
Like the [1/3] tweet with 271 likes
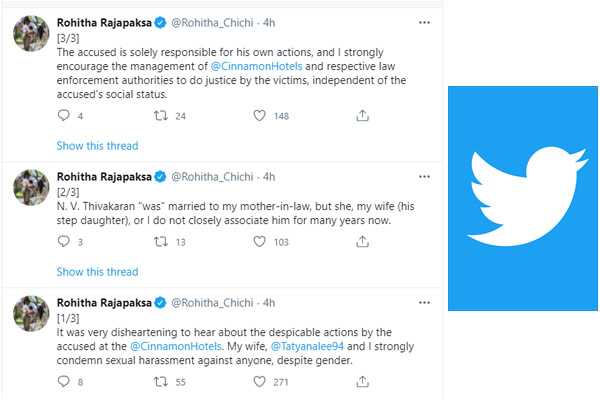(260, 381)
